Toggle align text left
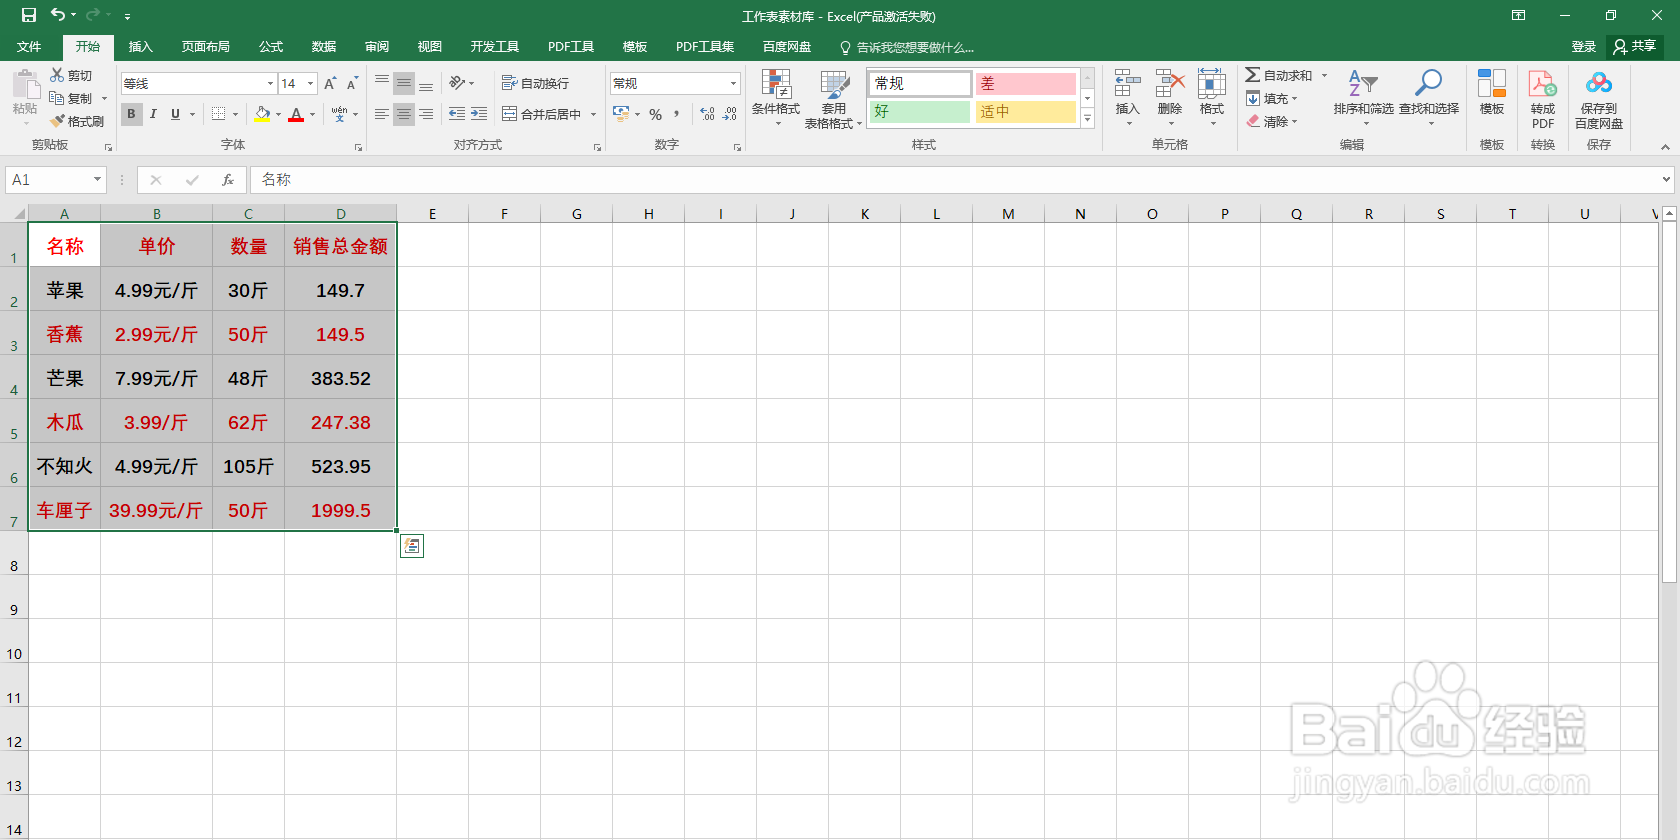Viewport: 1680px width, 840px height. click(x=382, y=114)
